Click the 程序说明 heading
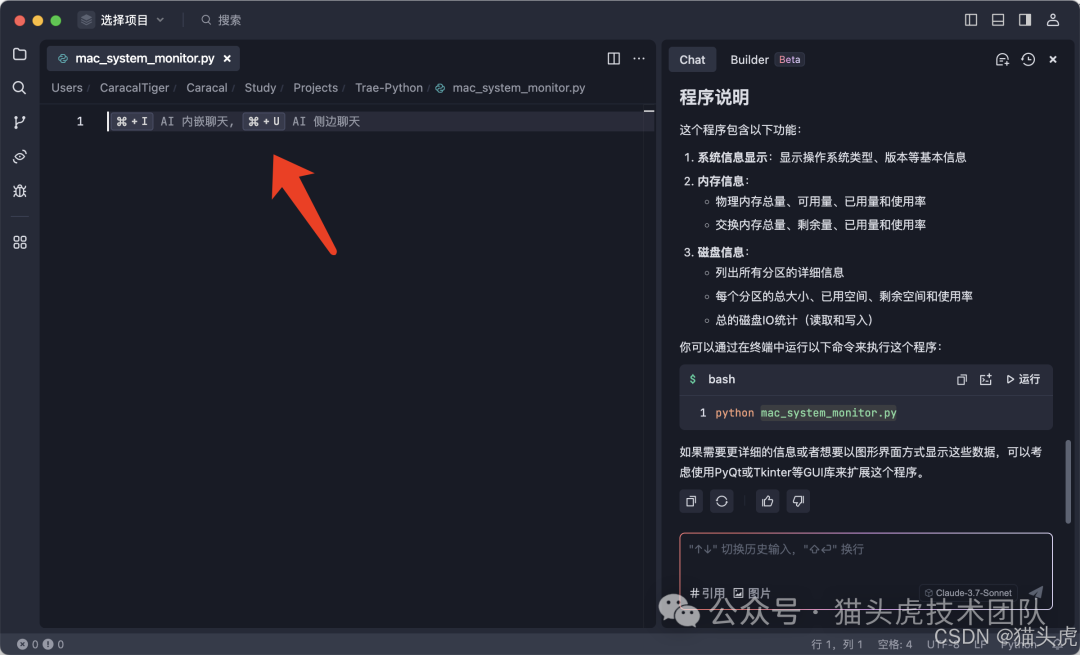Viewport: 1080px width, 655px height. (x=714, y=97)
